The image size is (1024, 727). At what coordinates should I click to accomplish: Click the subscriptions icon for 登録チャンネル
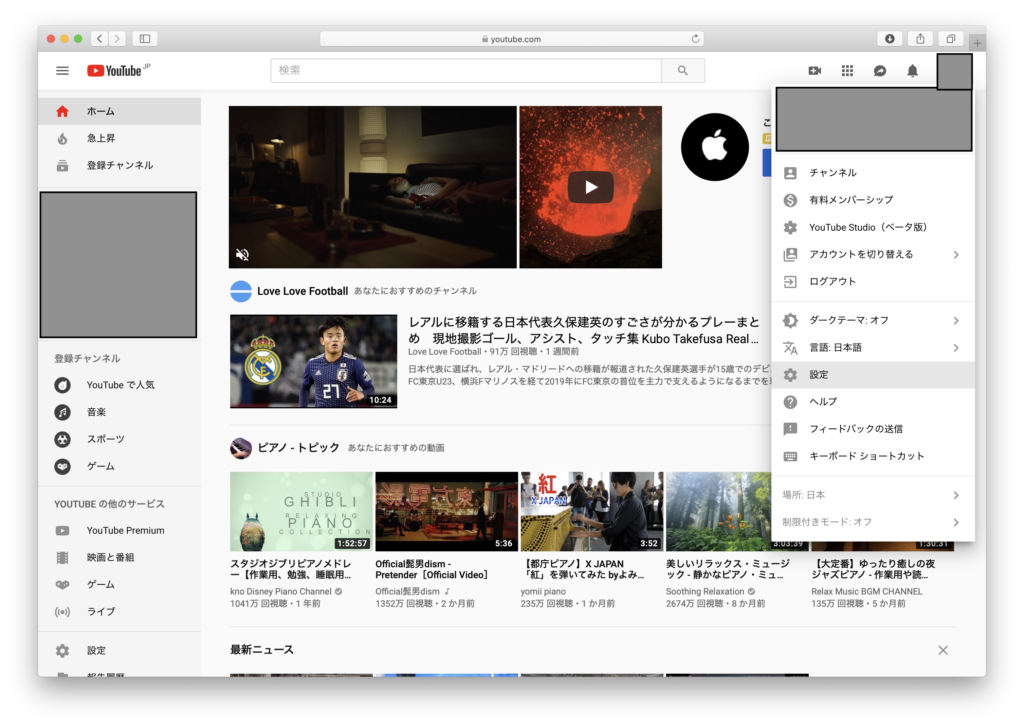coord(62,165)
